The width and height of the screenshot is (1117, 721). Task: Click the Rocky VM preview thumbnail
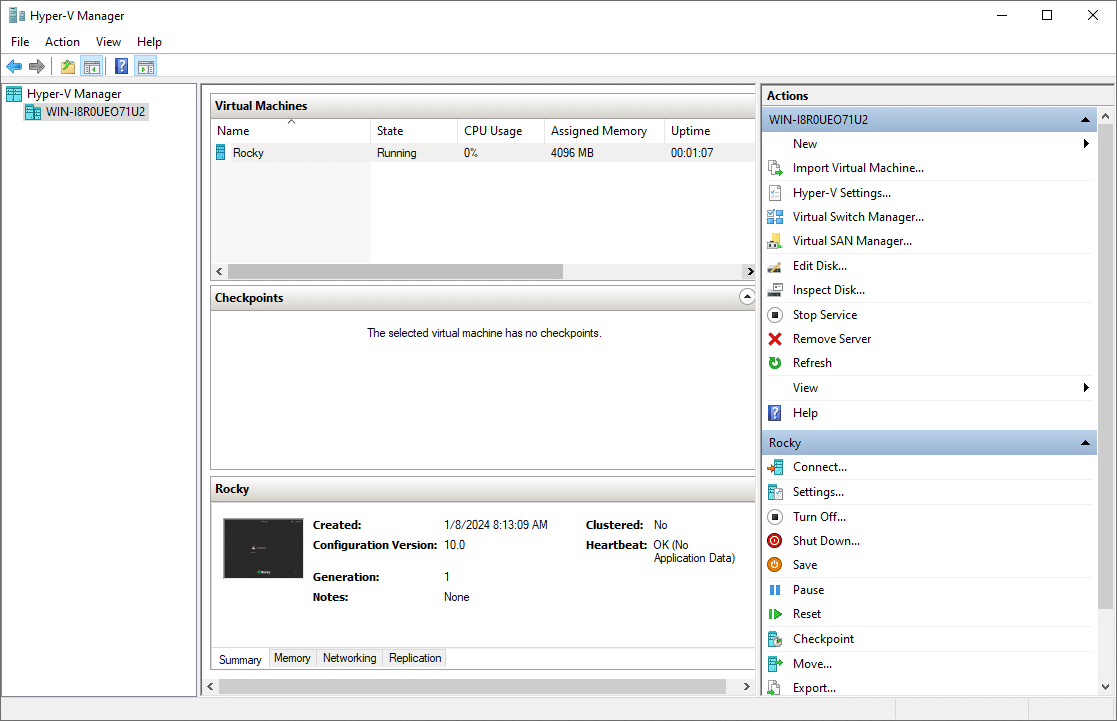pos(263,548)
